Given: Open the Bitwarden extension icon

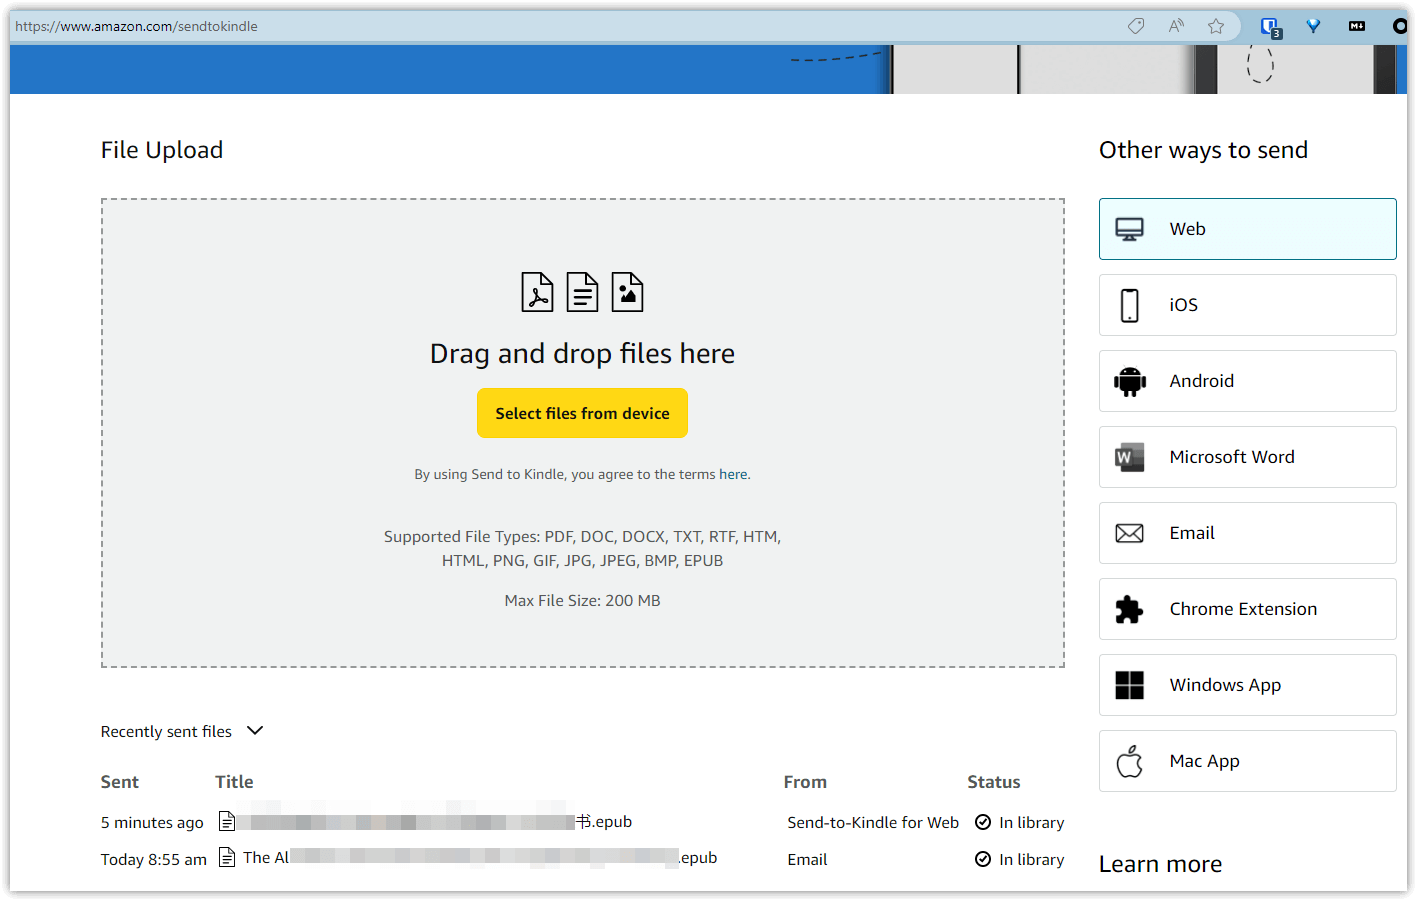Looking at the screenshot, I should click(x=1270, y=27).
